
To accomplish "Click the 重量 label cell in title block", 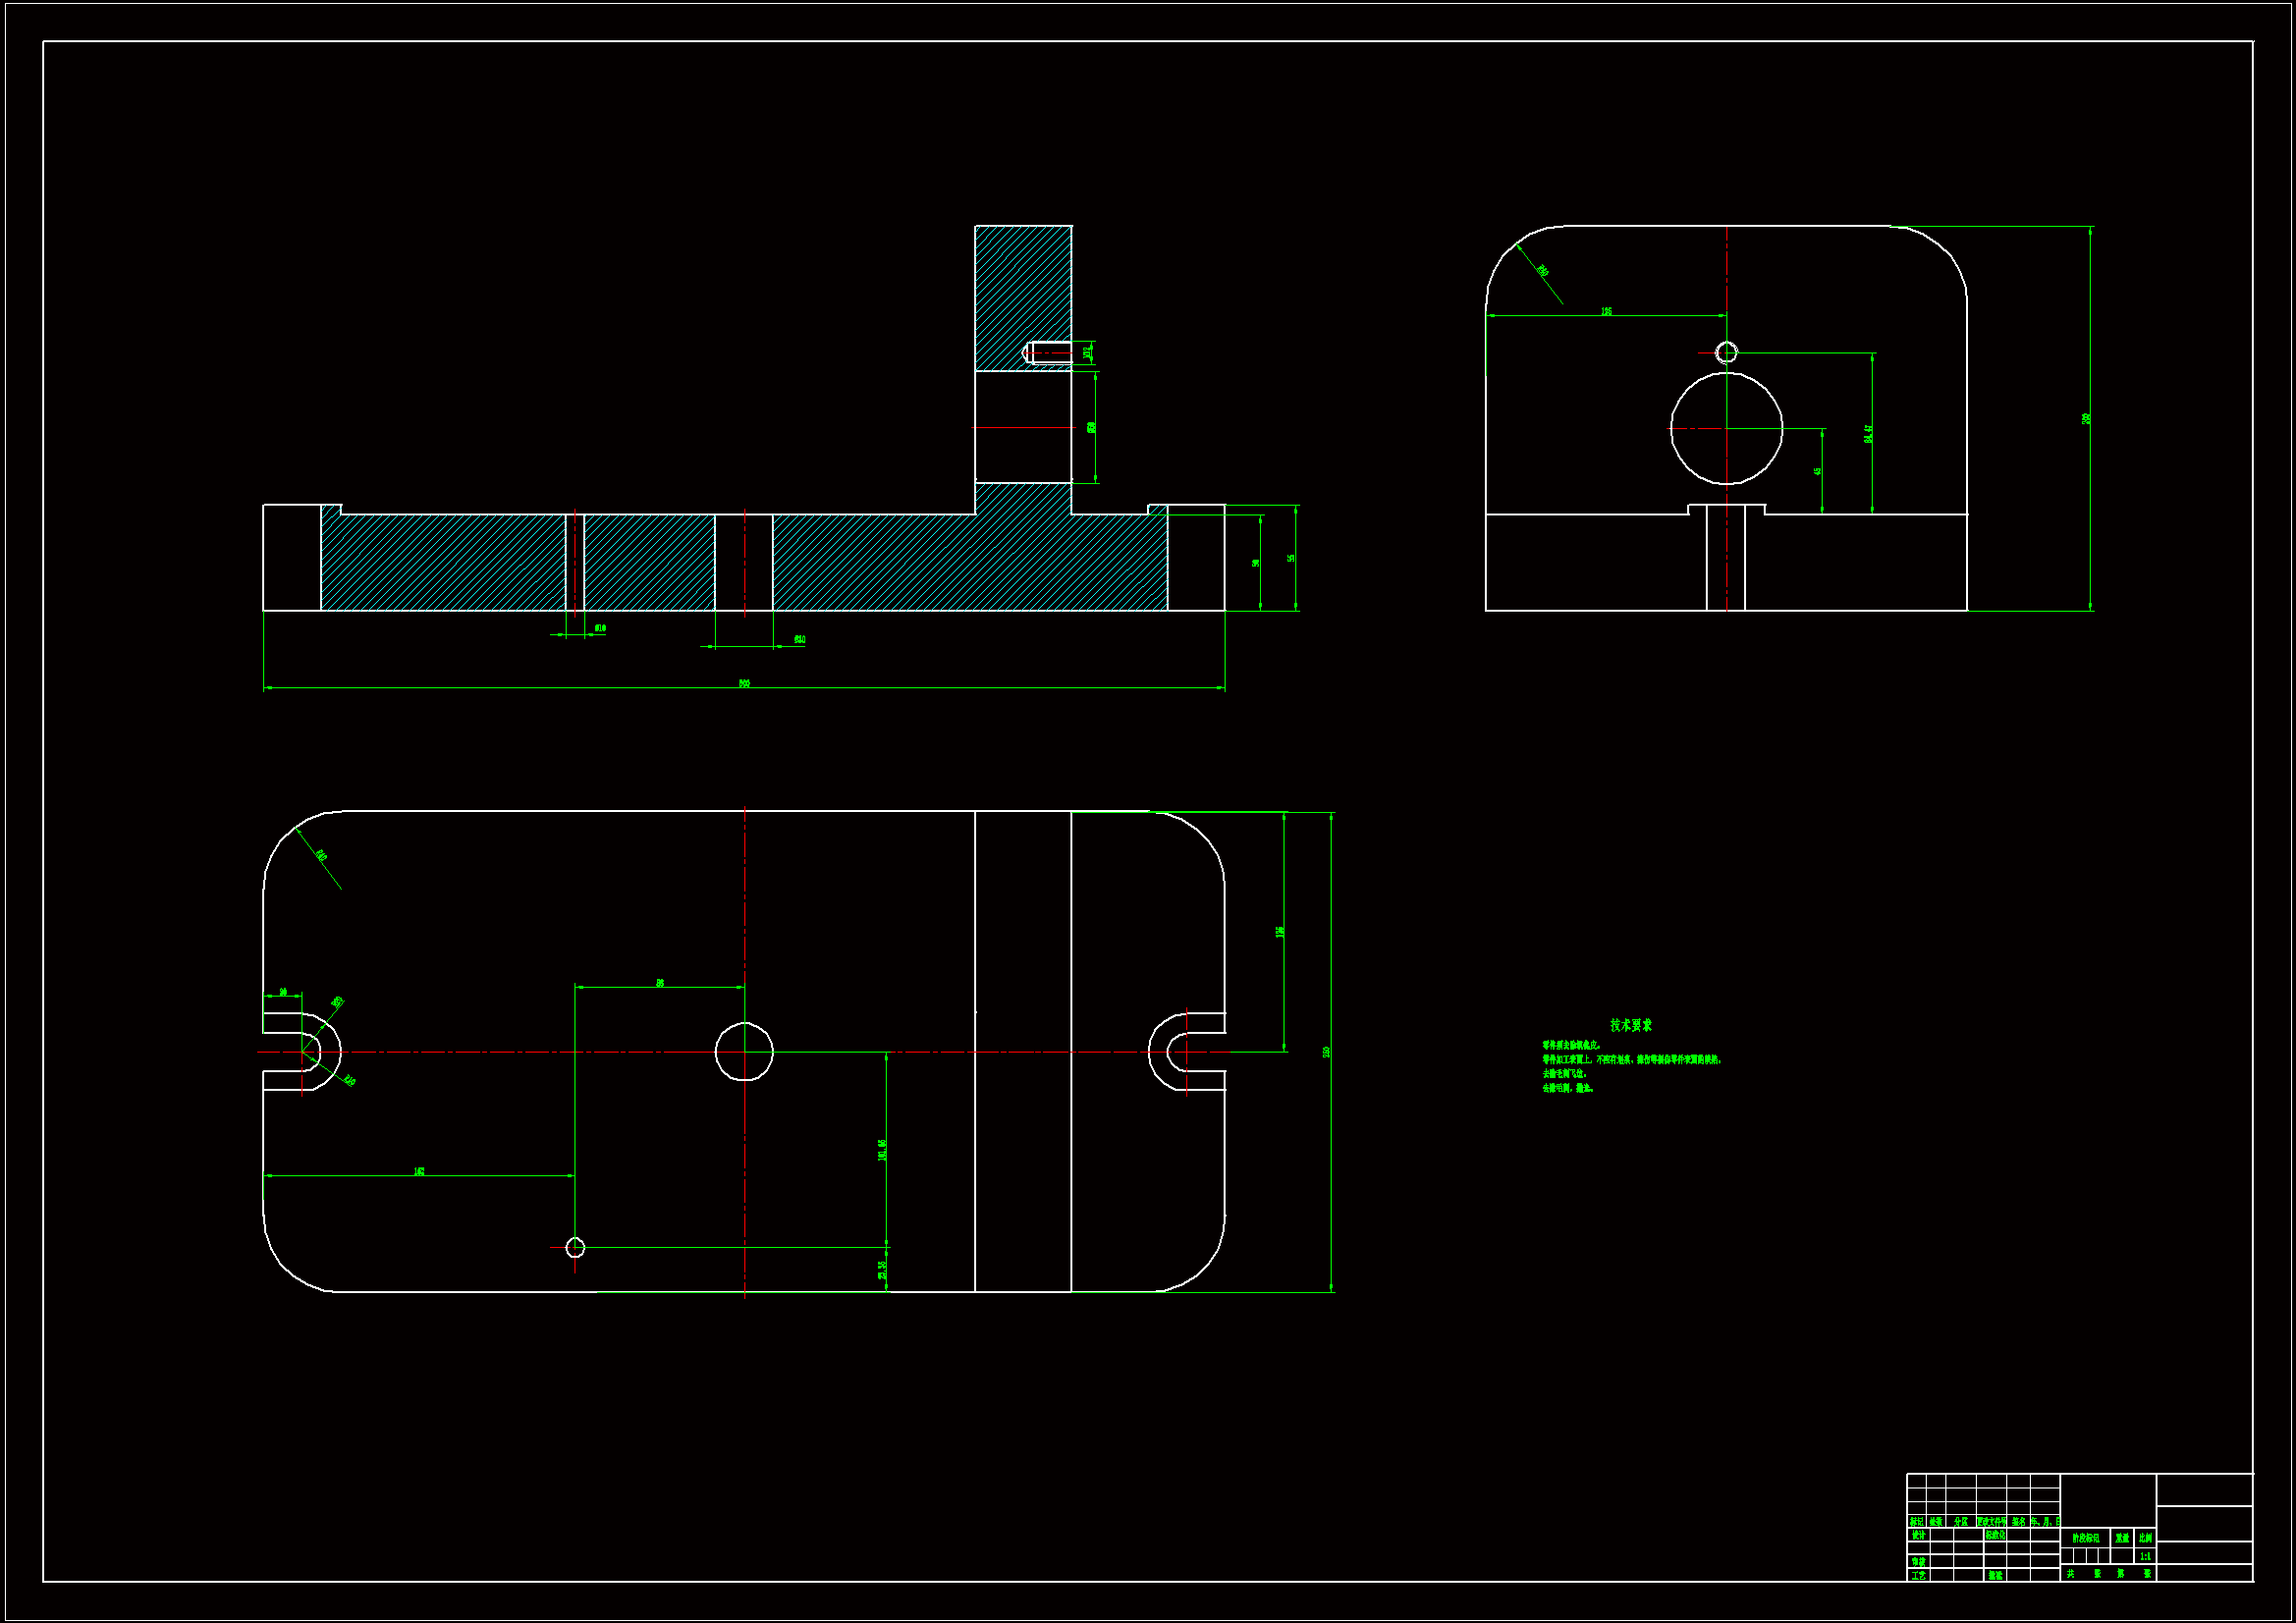I will [2121, 1538].
